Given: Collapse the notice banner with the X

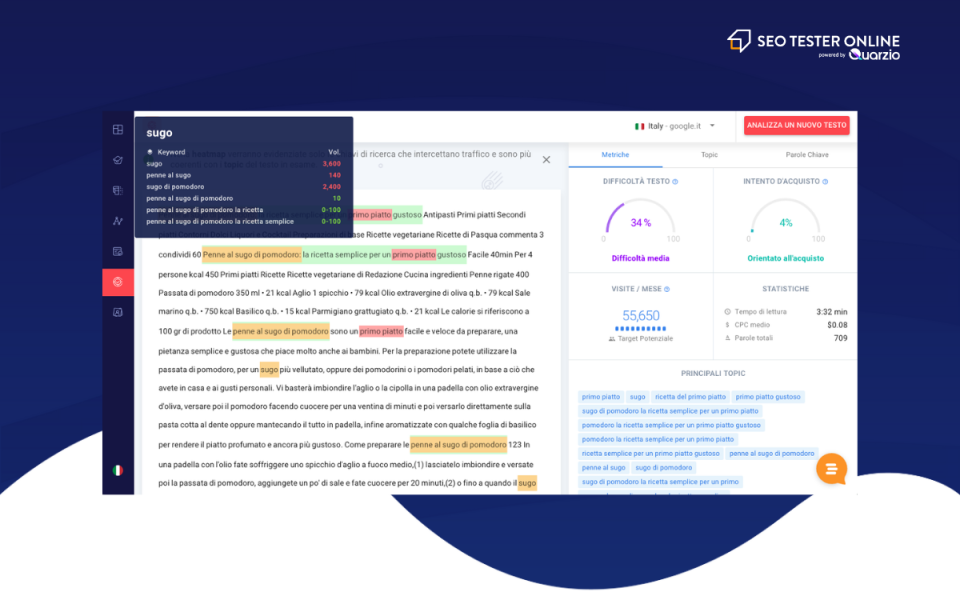Looking at the screenshot, I should (546, 159).
